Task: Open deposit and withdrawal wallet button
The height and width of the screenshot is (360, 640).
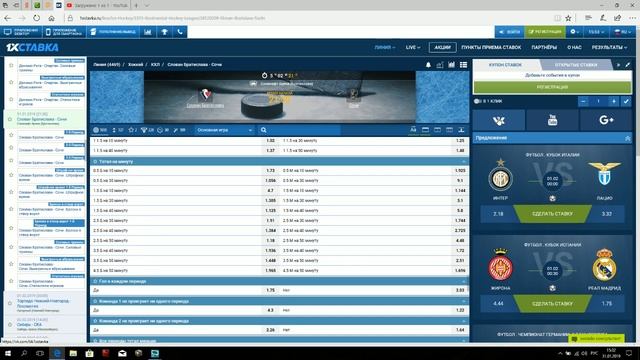Action: click(x=113, y=32)
